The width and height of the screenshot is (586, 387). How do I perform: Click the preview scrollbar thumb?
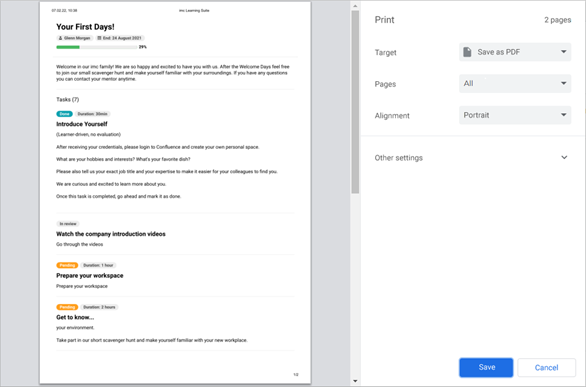[x=355, y=102]
